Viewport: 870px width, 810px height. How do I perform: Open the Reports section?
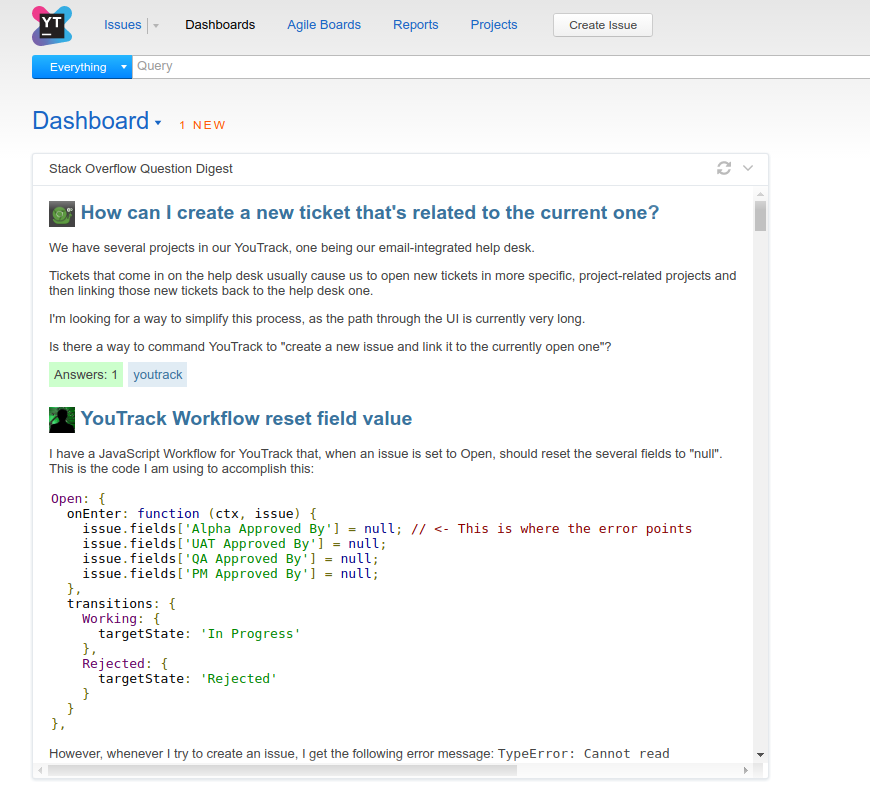(x=416, y=25)
